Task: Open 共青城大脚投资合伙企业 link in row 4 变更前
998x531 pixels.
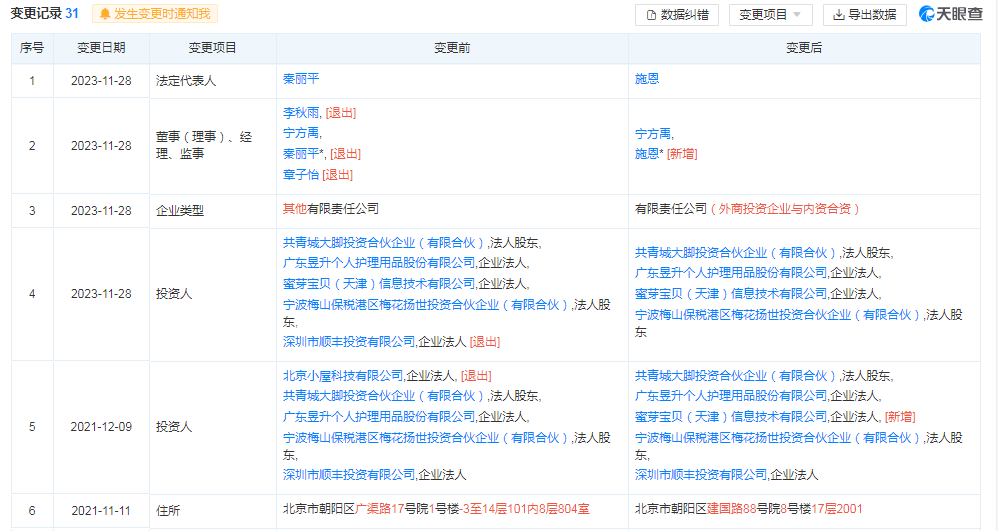Action: coord(384,243)
